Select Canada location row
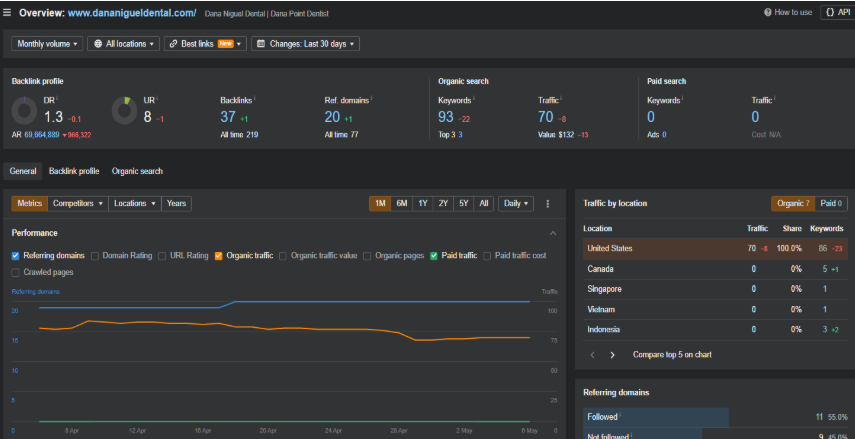Image resolution: width=855 pixels, height=439 pixels. click(x=715, y=269)
